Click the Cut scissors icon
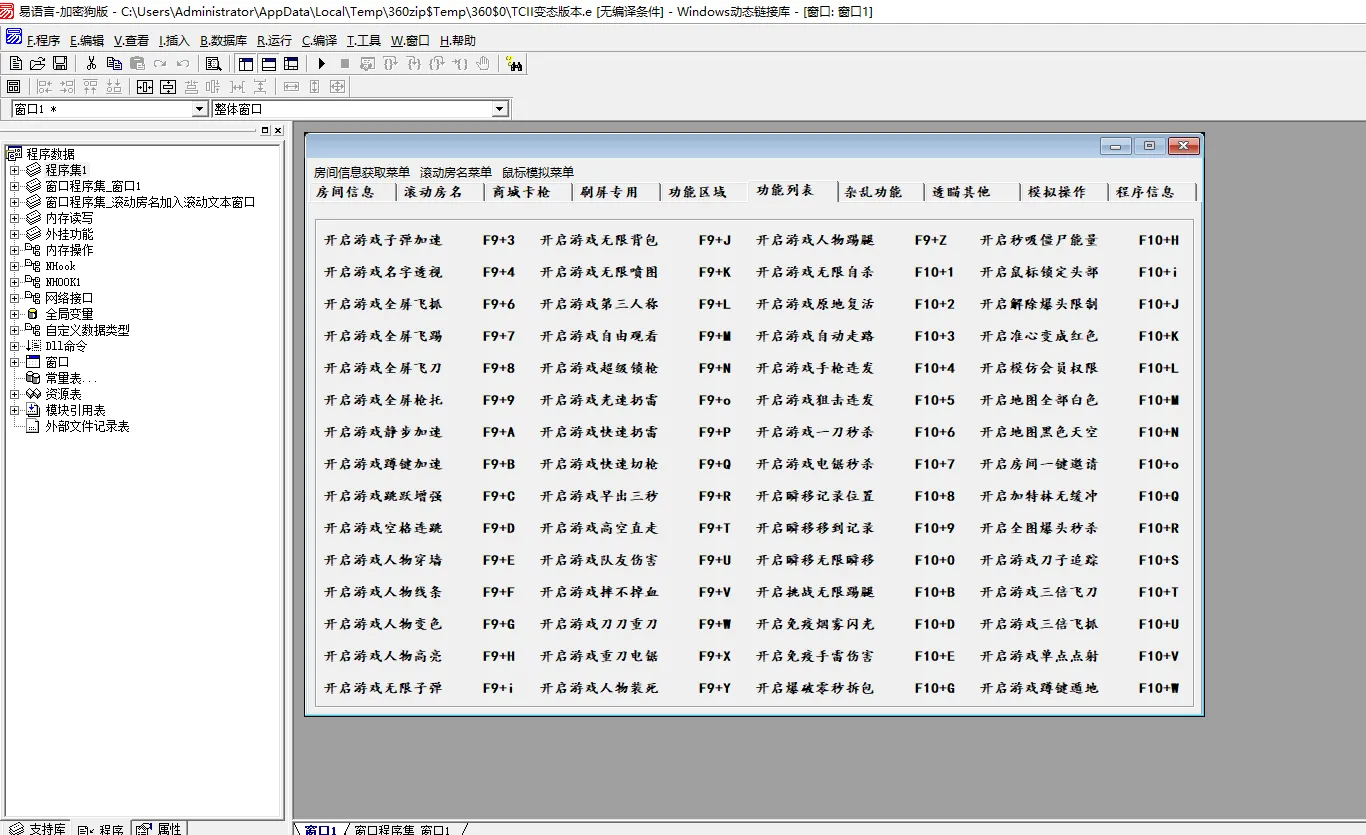Image resolution: width=1366 pixels, height=835 pixels. coord(91,63)
